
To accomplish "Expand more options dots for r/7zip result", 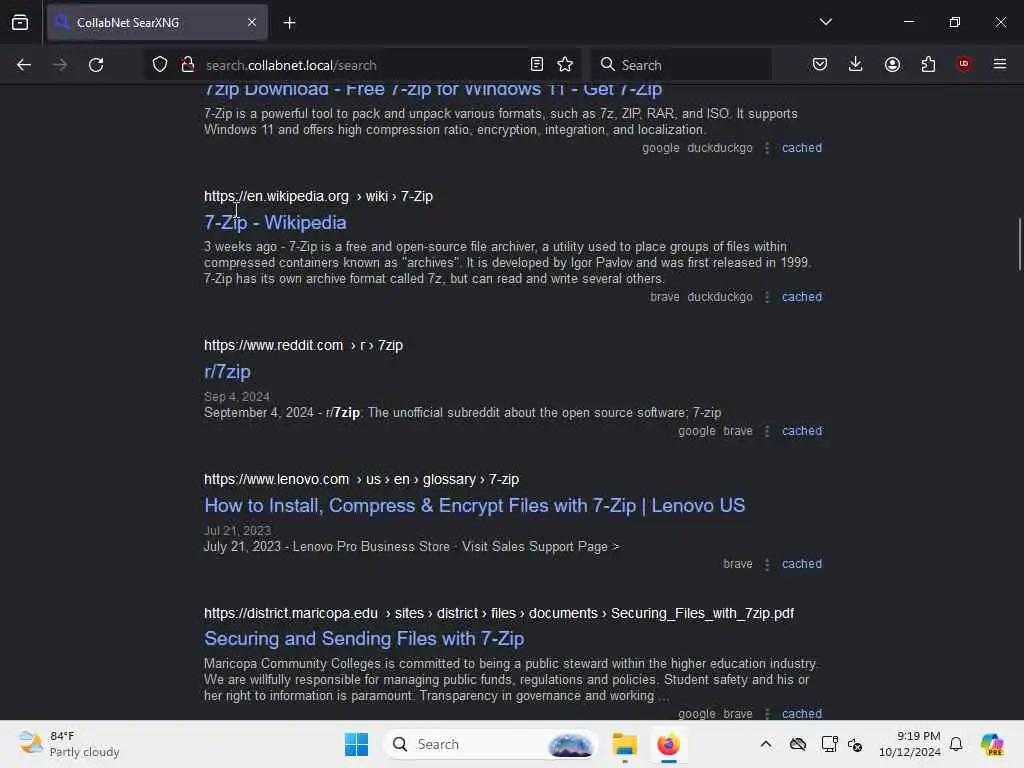I will tap(767, 432).
